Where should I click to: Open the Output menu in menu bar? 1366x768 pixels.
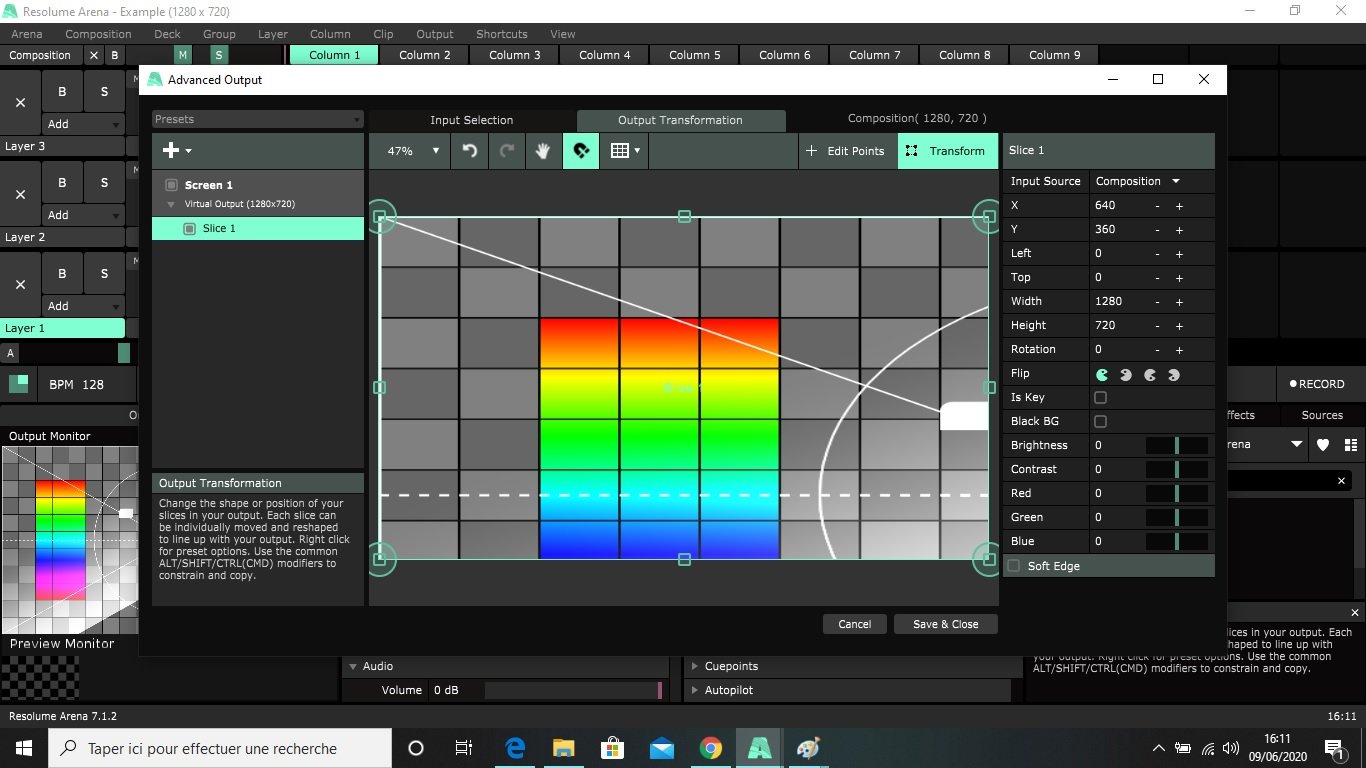click(434, 34)
